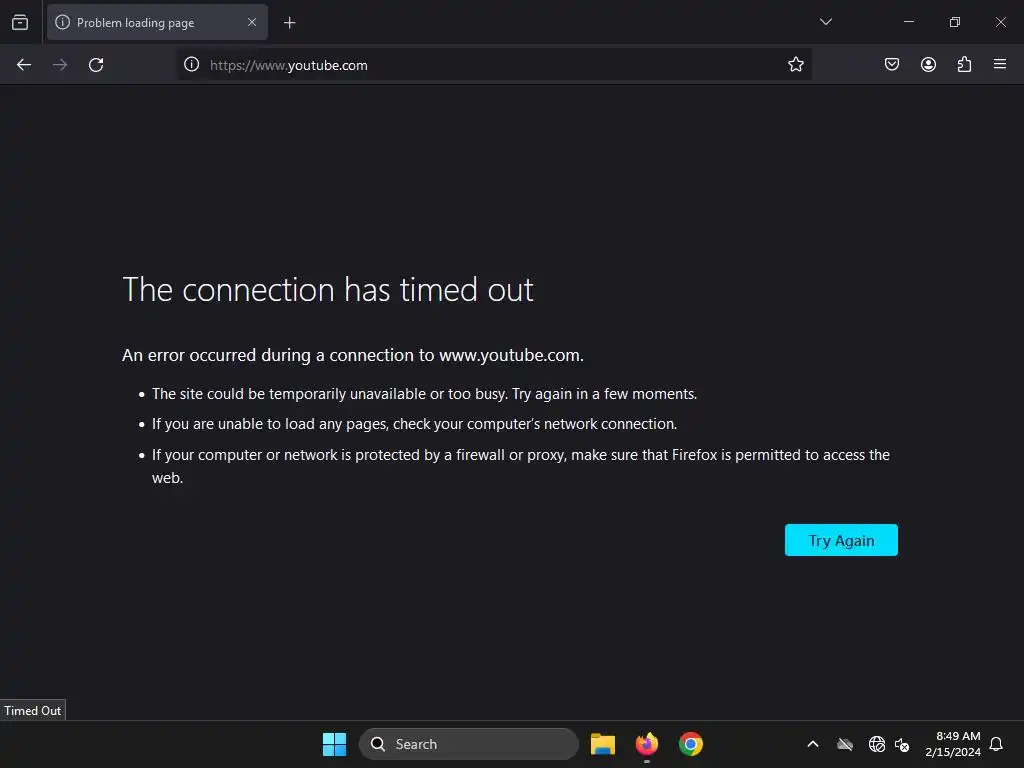This screenshot has height=768, width=1024.
Task: Click the bullet about firewall or proxy
Action: (520, 466)
